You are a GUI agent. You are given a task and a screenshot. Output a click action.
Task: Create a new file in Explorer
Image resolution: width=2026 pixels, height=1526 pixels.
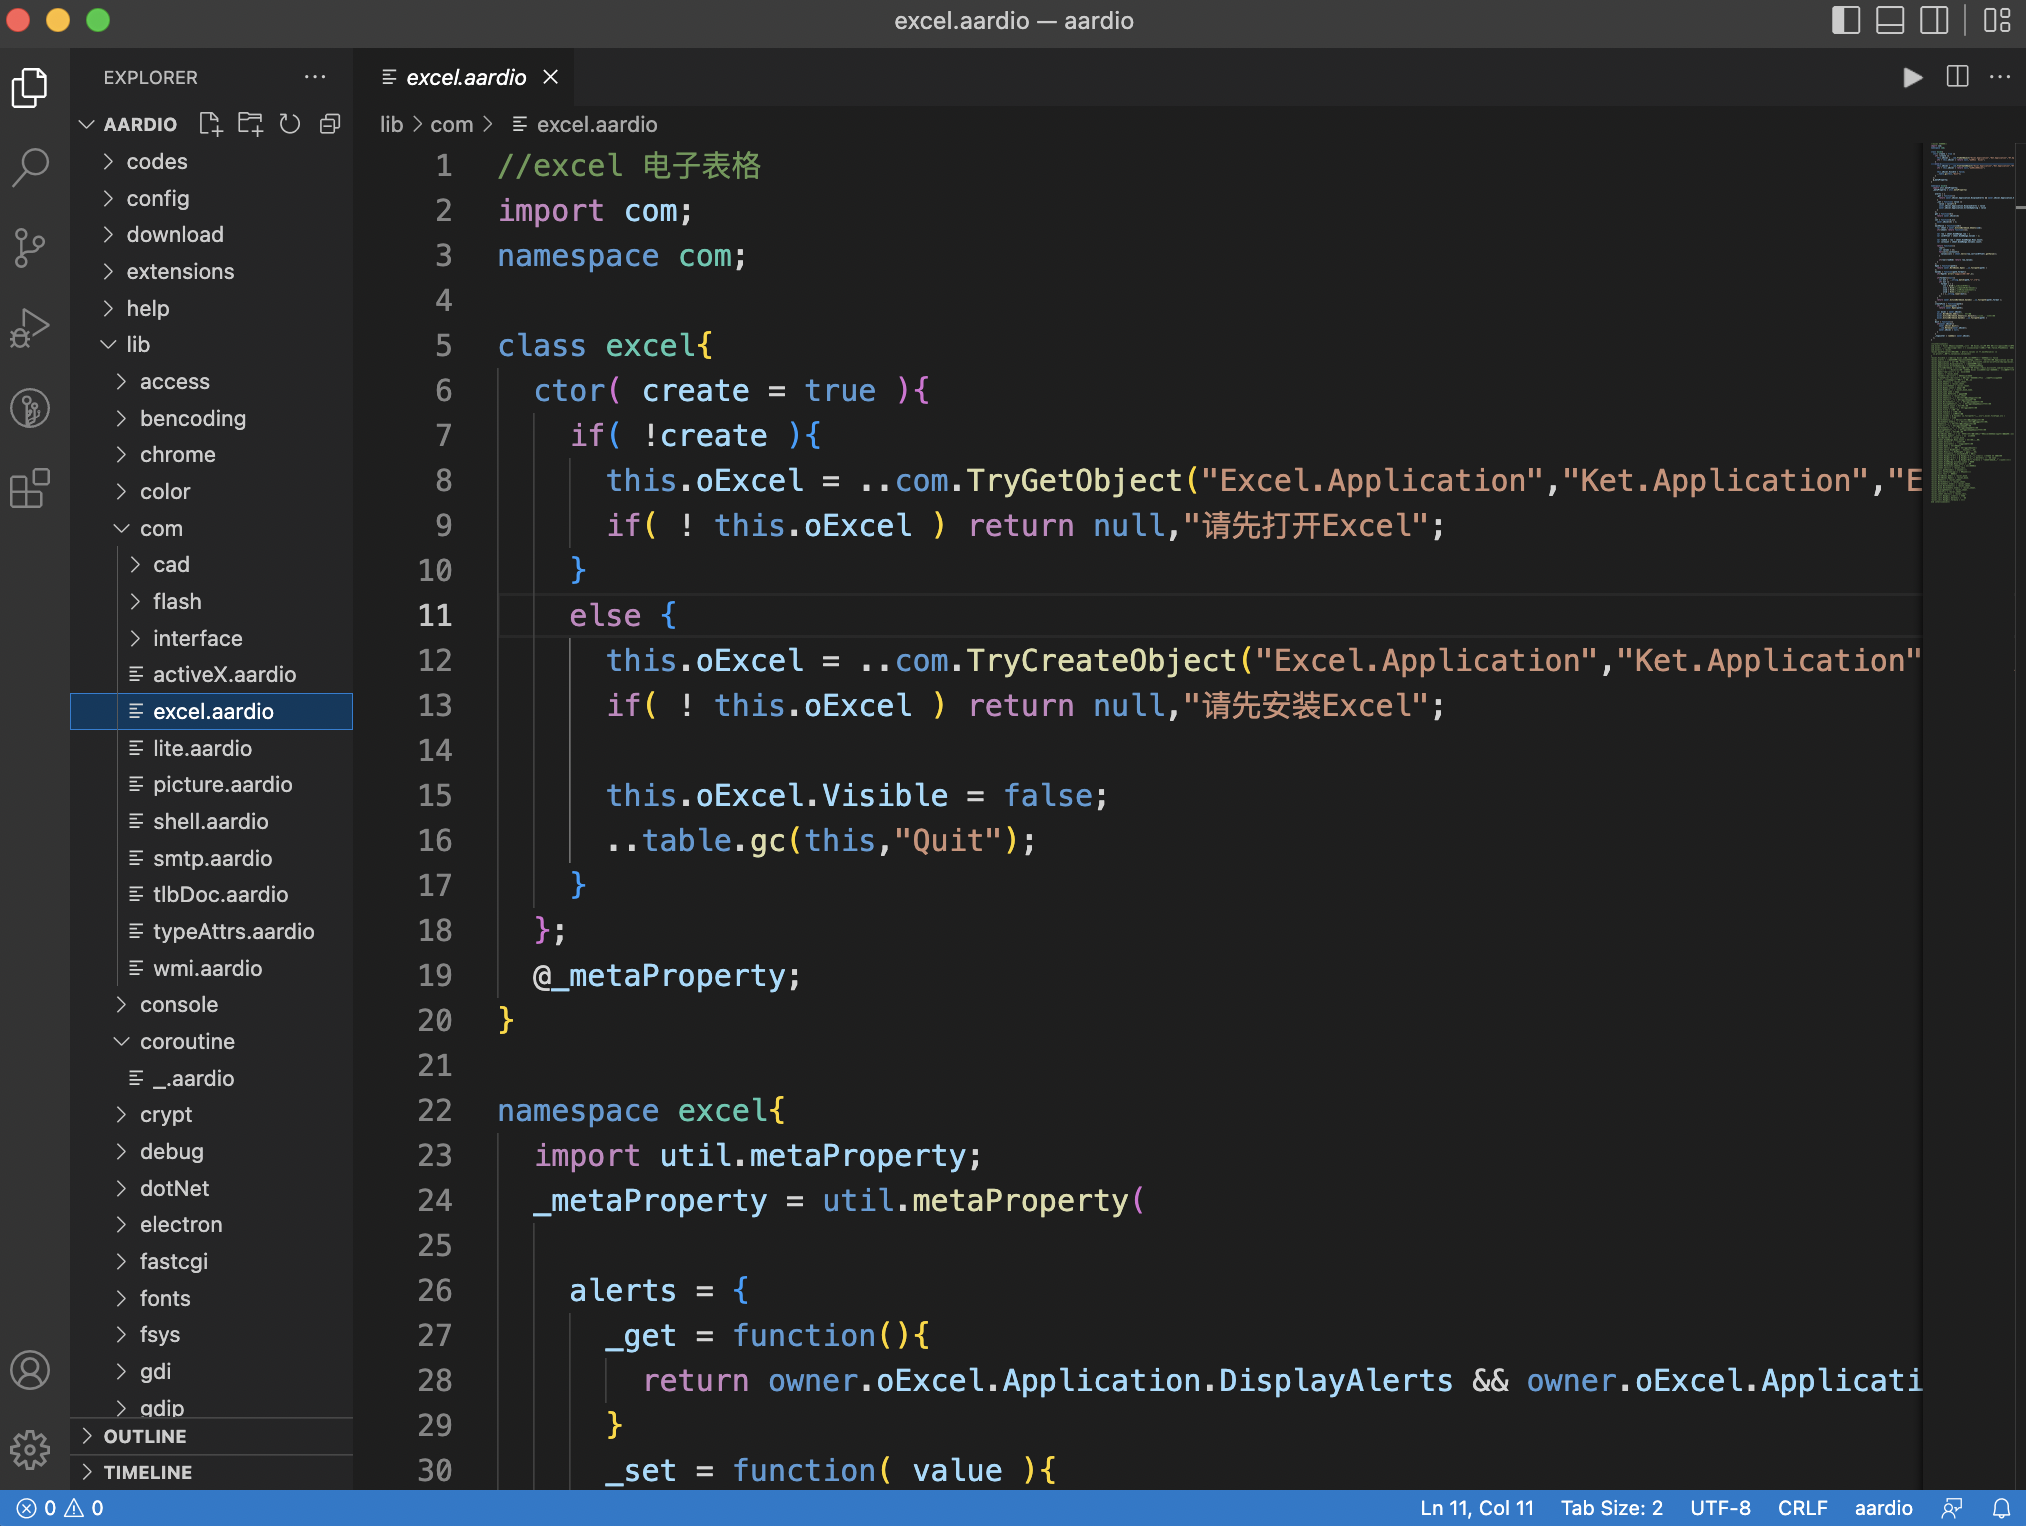point(210,124)
